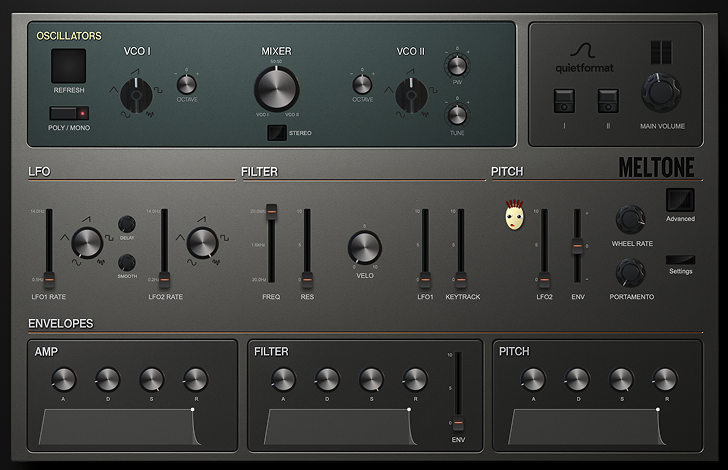Open the Advanced panel
The image size is (728, 470).
tap(680, 199)
